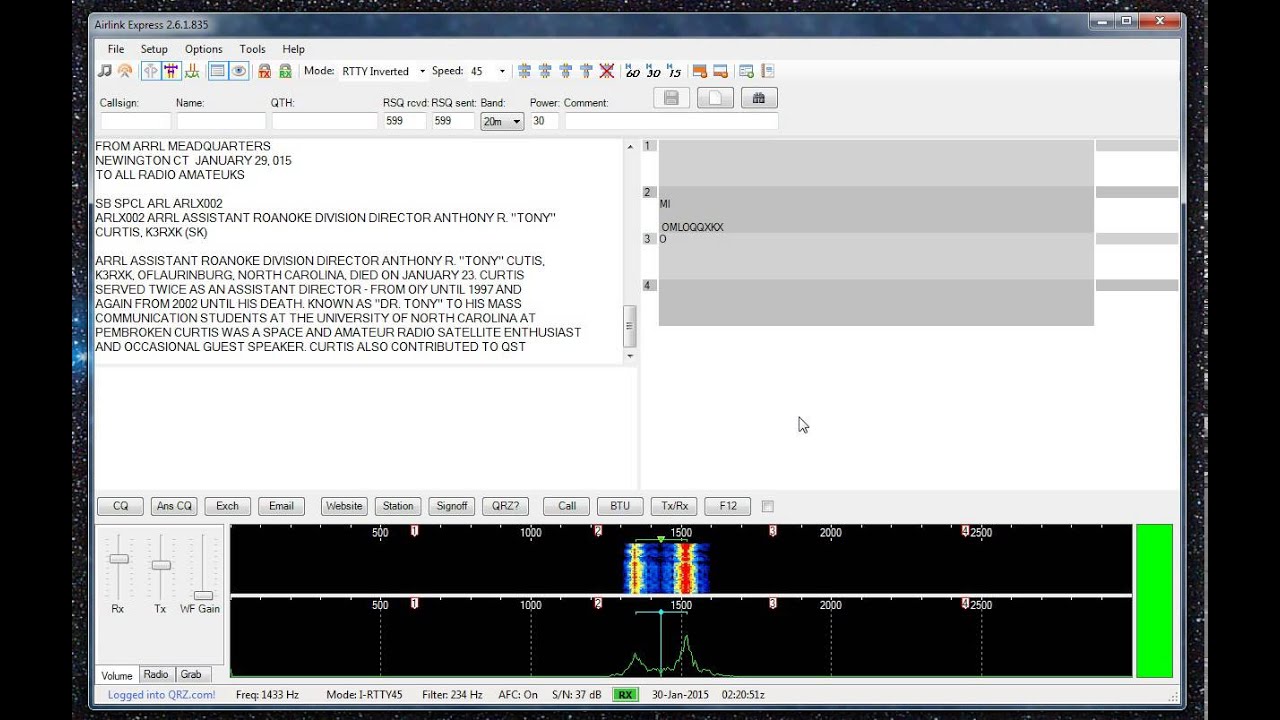This screenshot has height=720, width=1280.
Task: Toggle the text window view icon
Action: pos(218,71)
